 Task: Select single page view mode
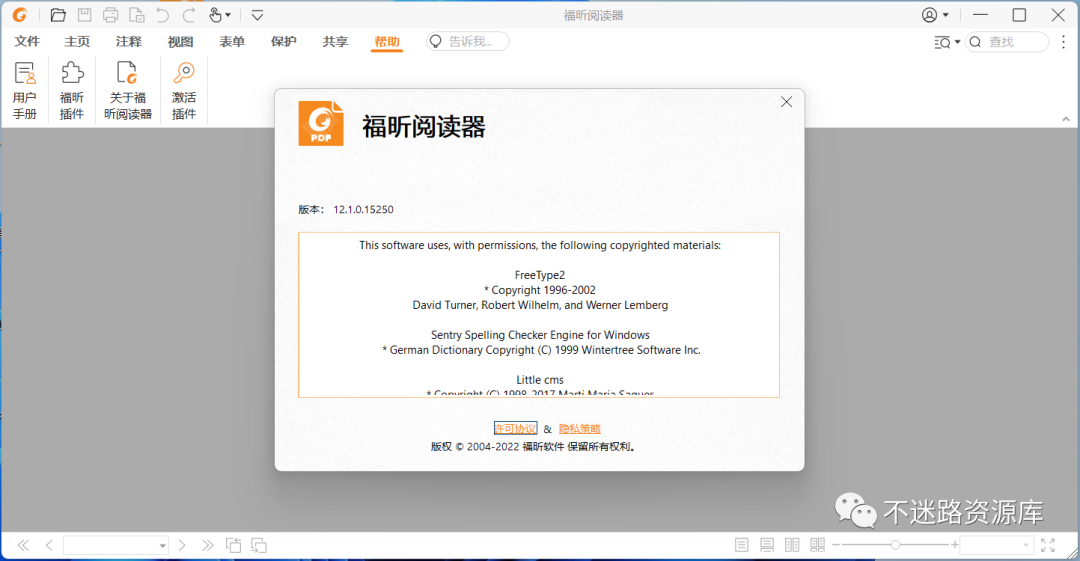[742, 545]
